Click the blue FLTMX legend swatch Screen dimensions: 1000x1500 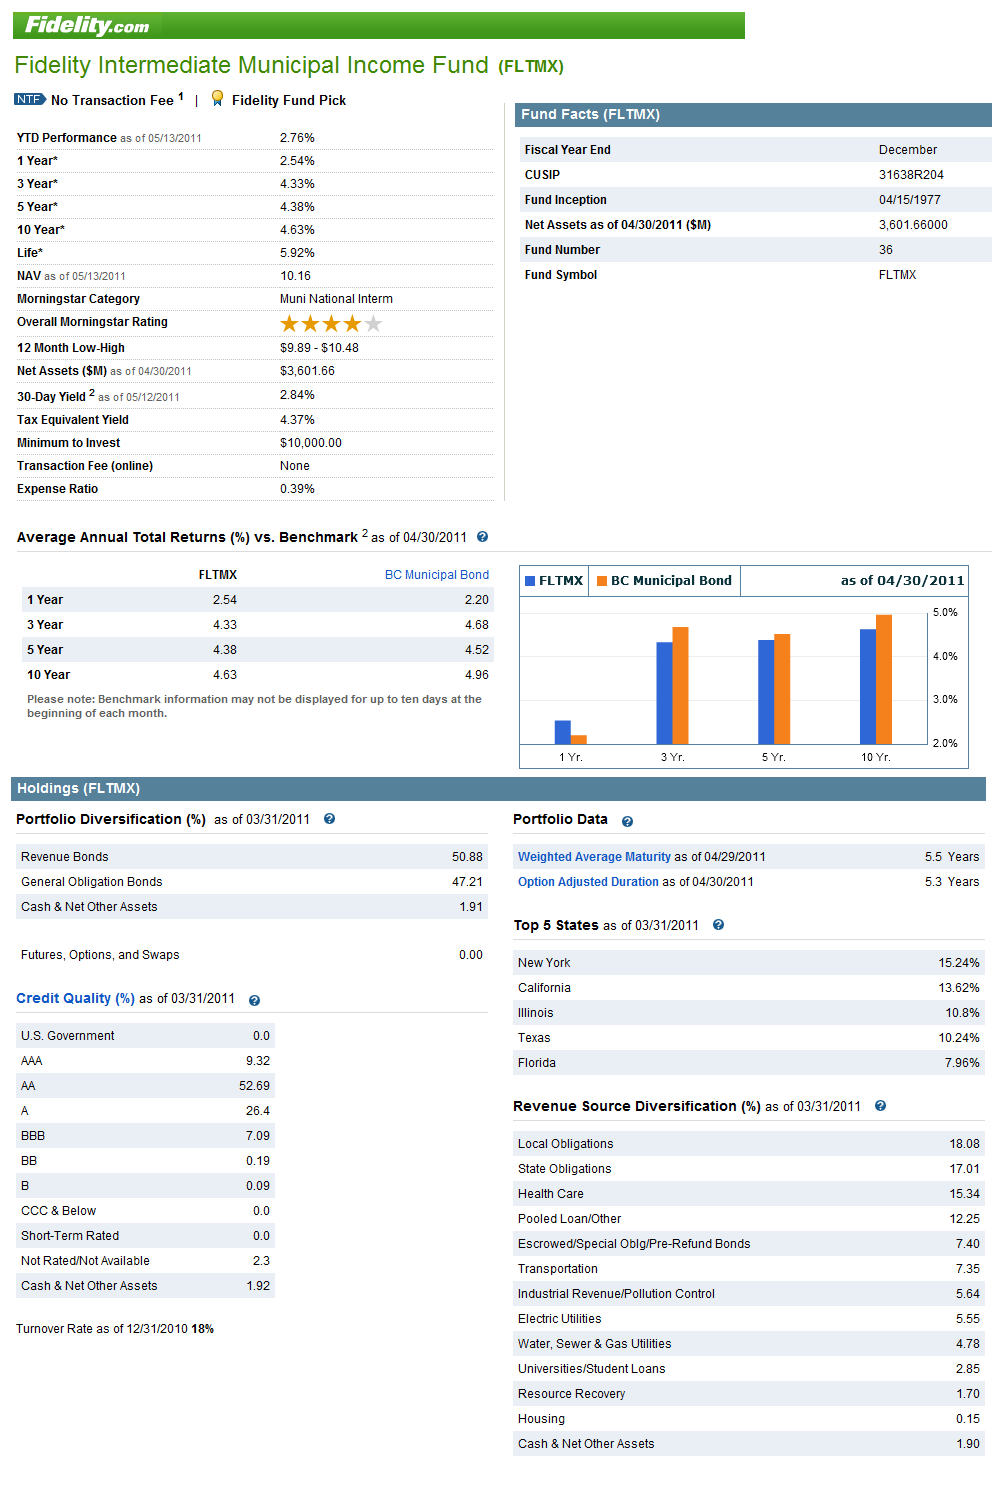point(530,581)
